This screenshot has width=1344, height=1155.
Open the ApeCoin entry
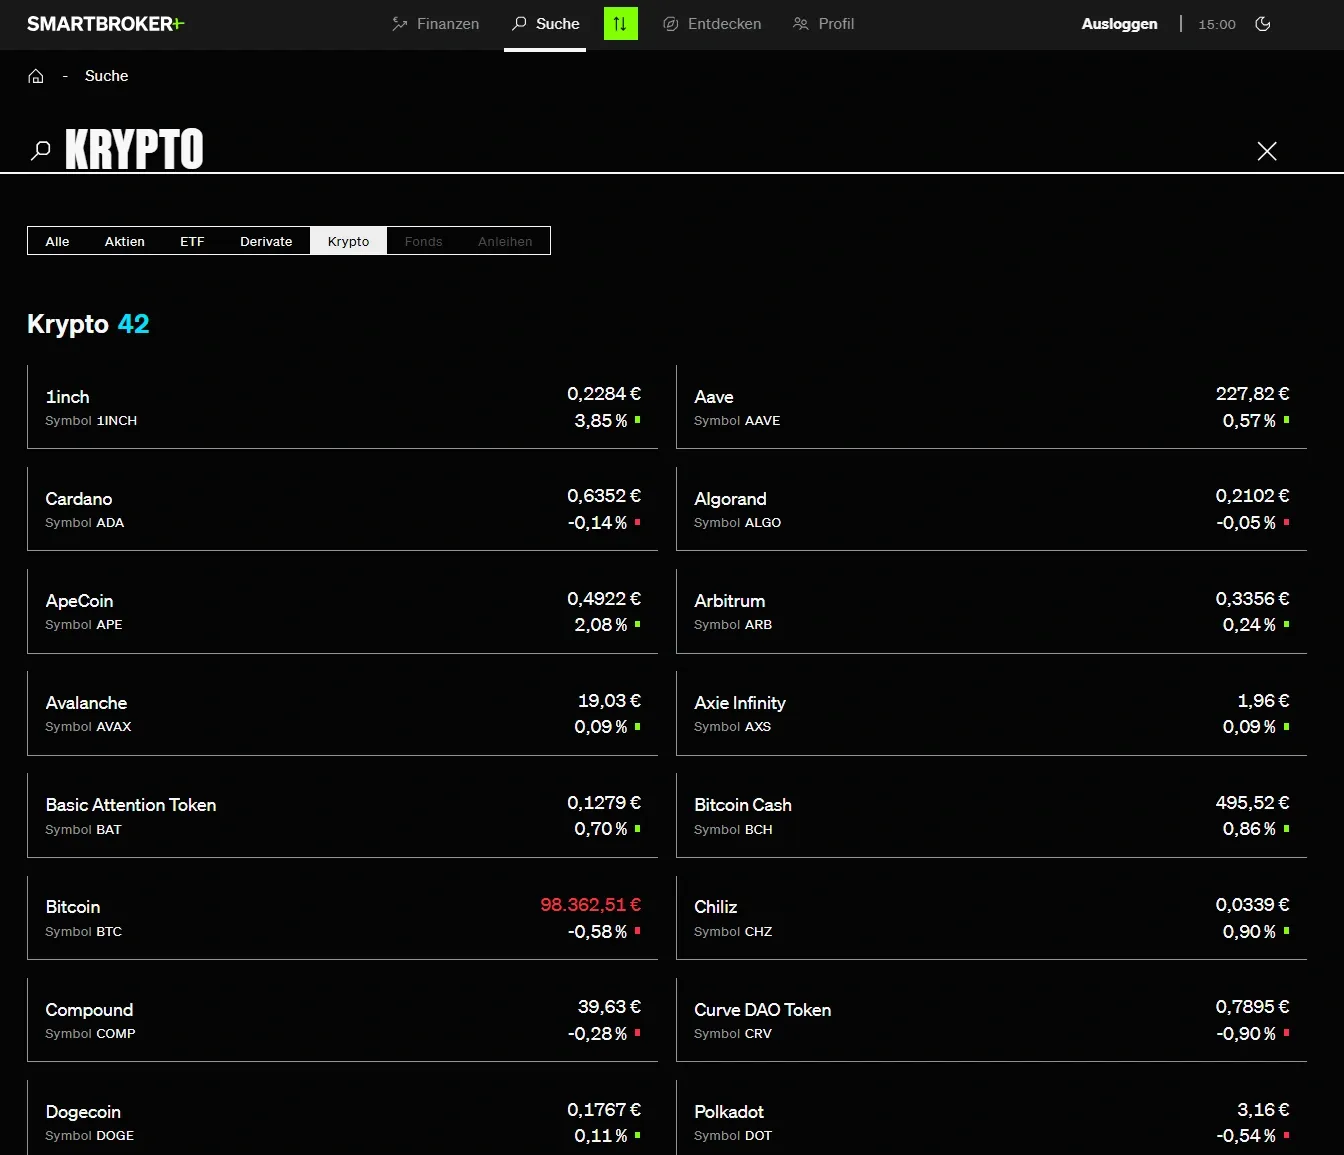click(x=342, y=611)
